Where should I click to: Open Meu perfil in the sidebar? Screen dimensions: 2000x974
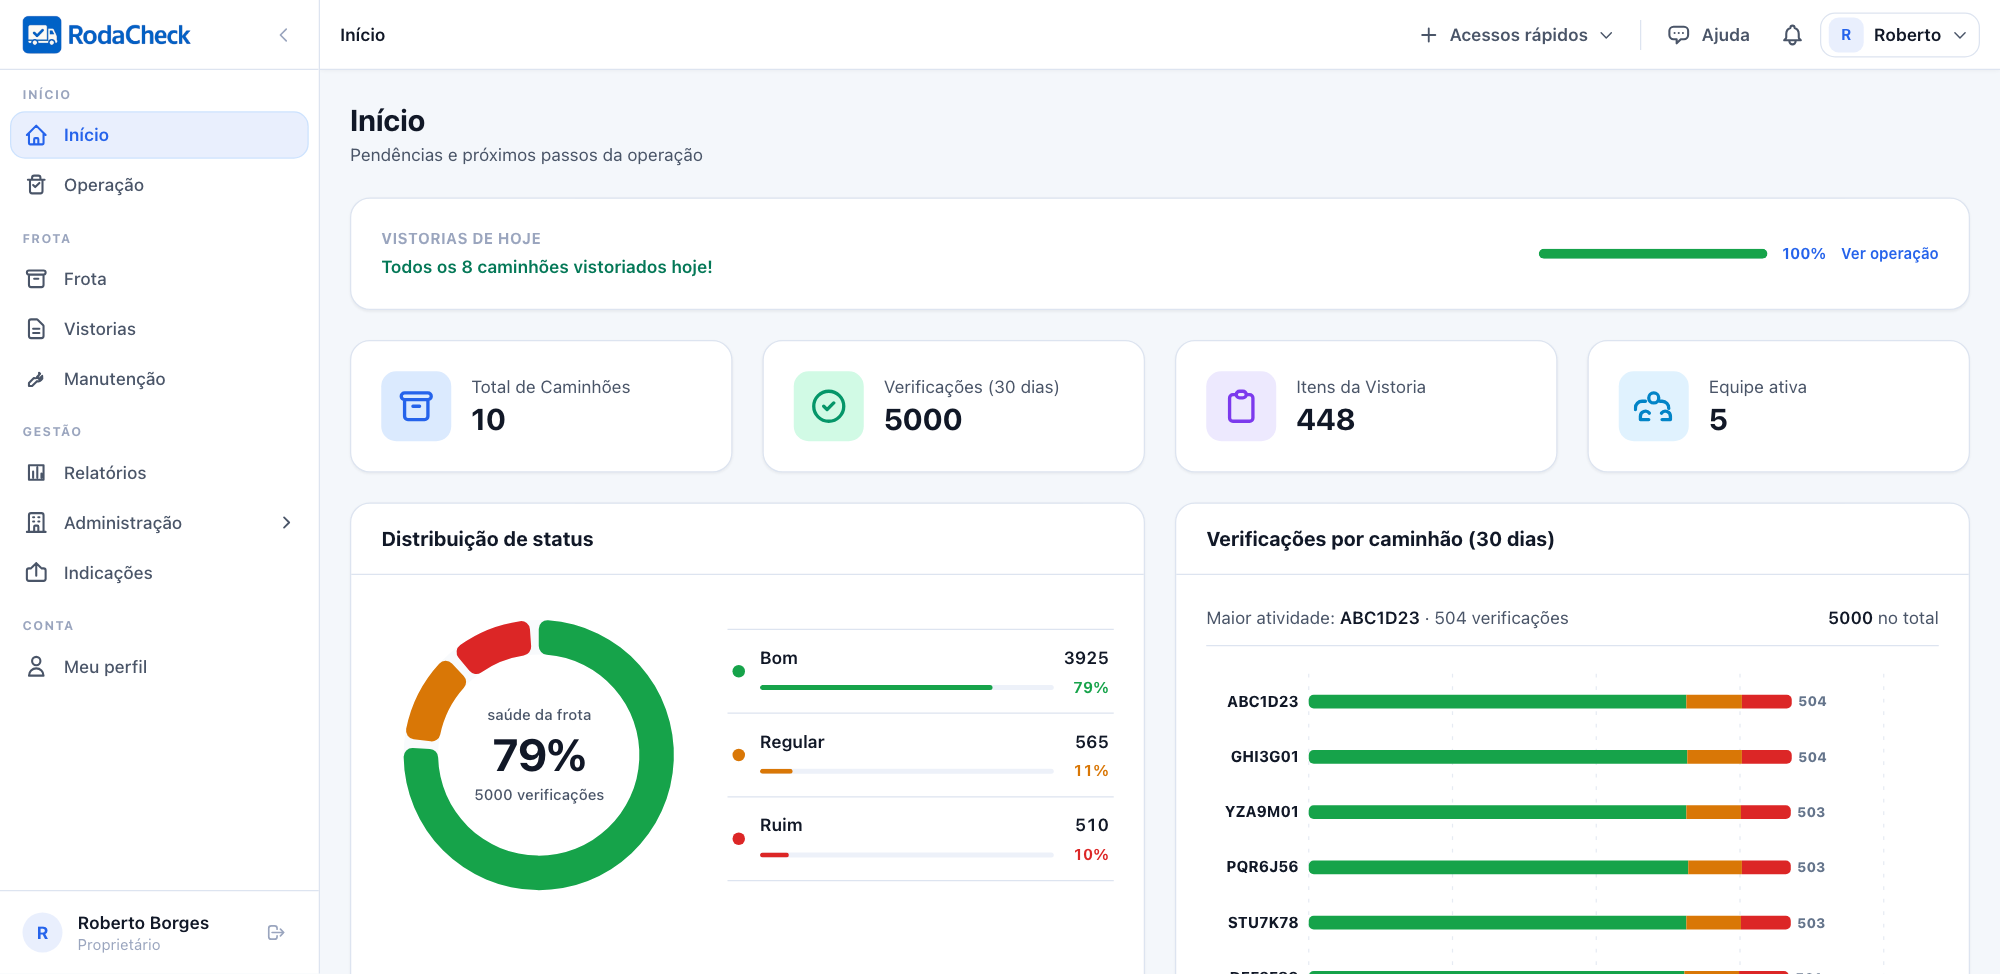click(159, 667)
